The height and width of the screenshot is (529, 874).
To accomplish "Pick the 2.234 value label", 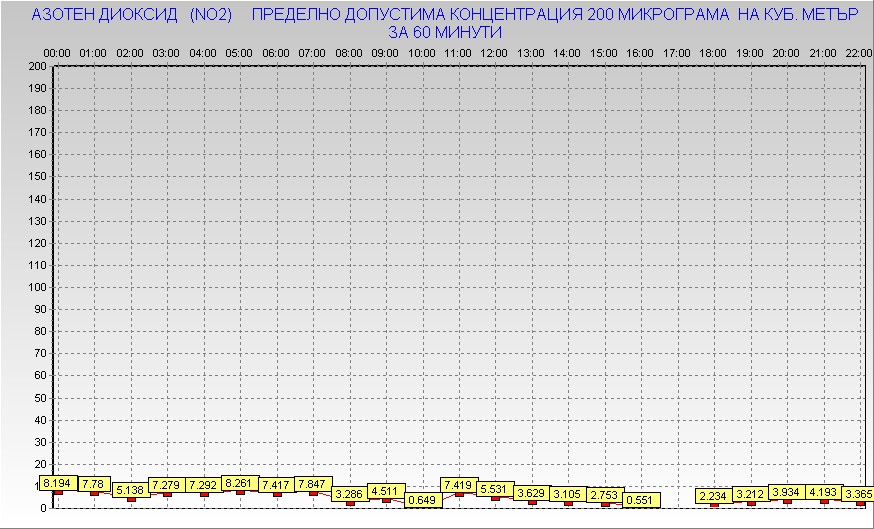I will tap(714, 496).
